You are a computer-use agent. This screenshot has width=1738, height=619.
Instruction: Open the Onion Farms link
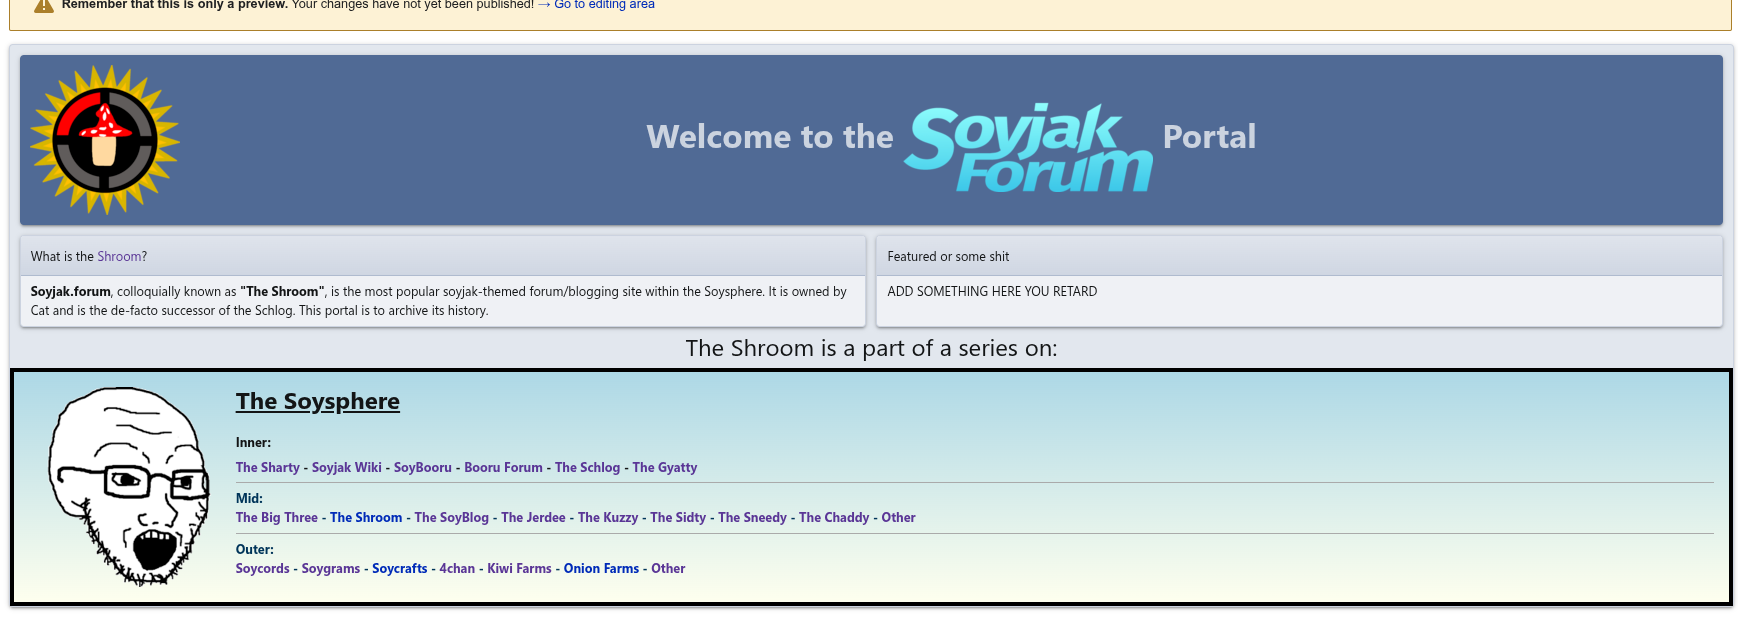click(x=601, y=568)
